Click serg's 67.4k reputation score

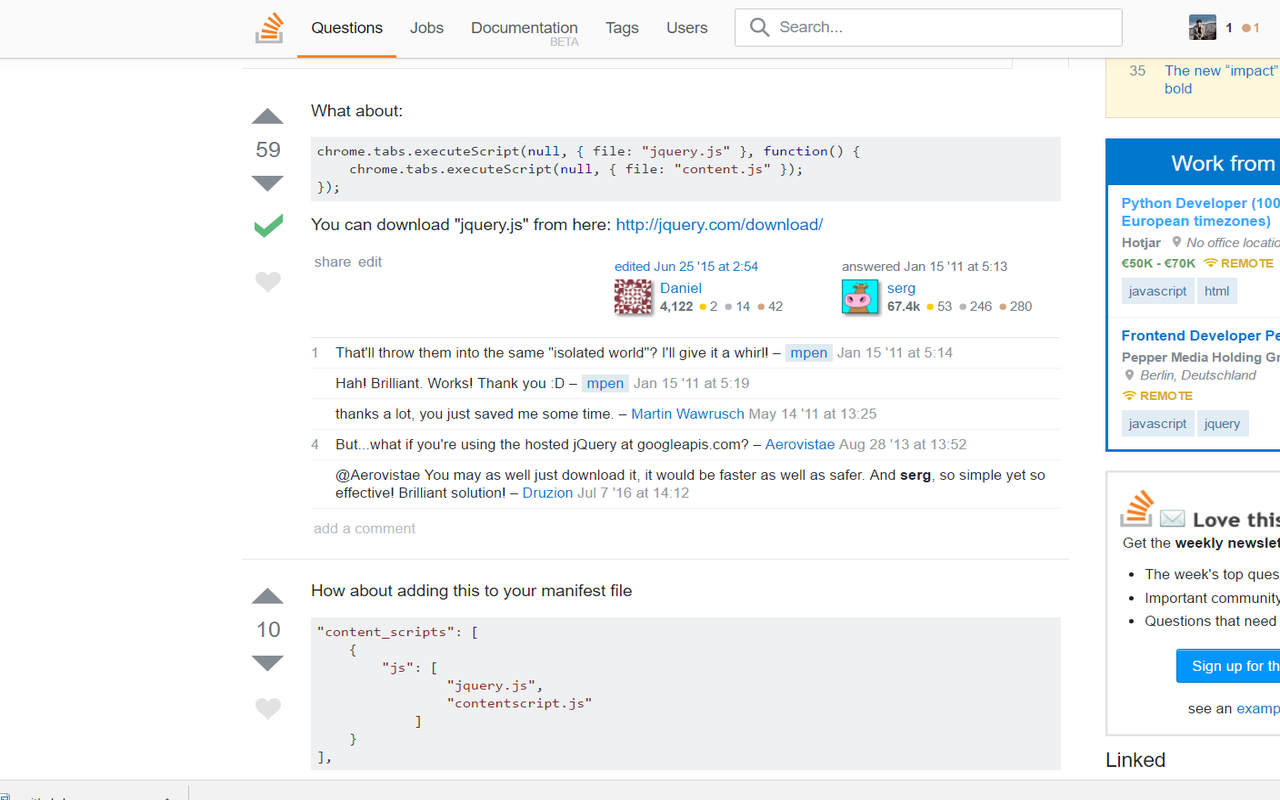coord(903,307)
